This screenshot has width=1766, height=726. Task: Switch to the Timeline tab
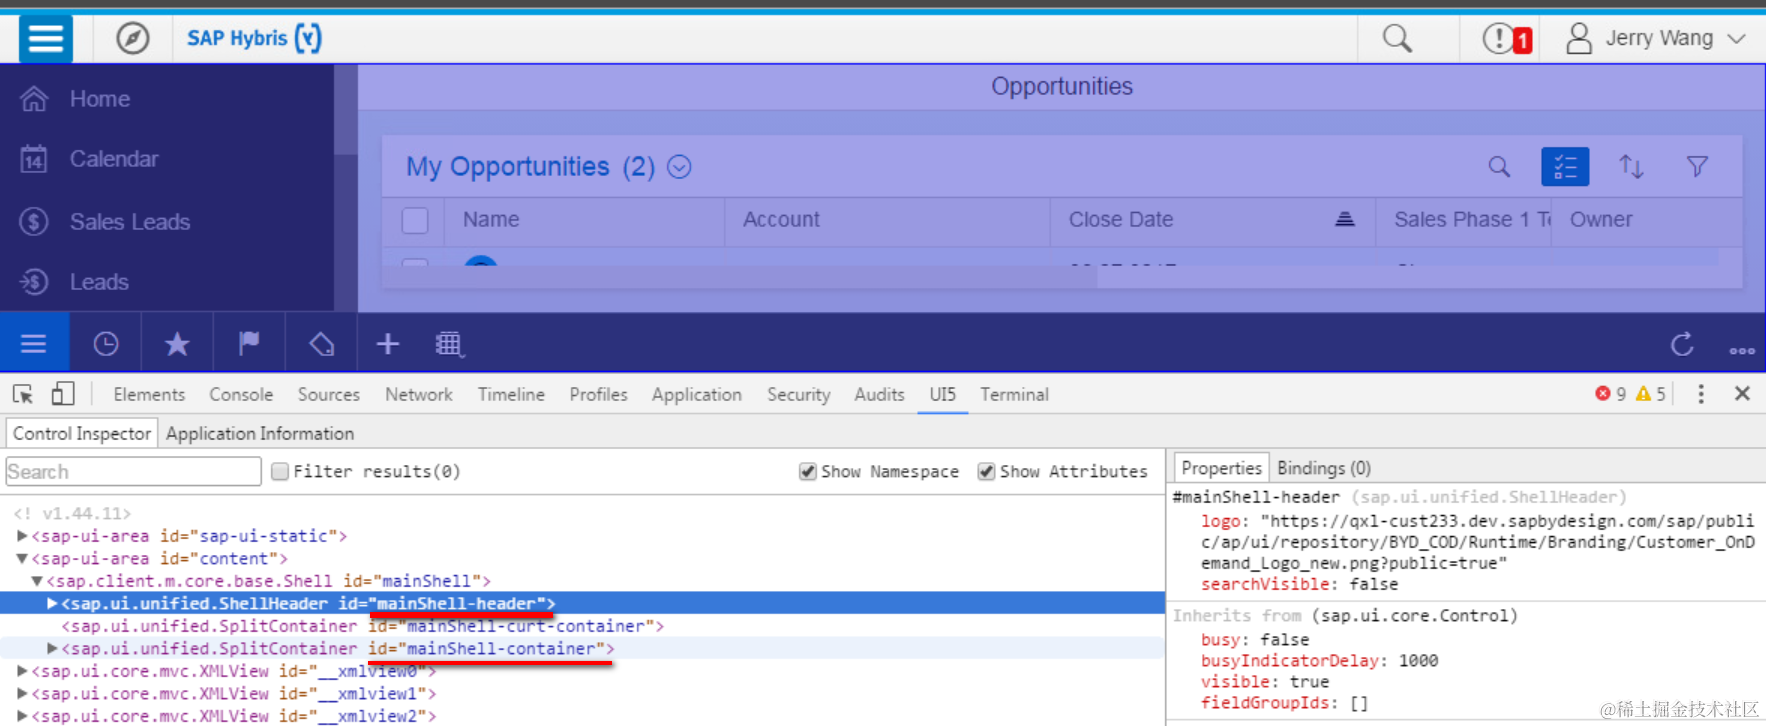[x=511, y=395]
